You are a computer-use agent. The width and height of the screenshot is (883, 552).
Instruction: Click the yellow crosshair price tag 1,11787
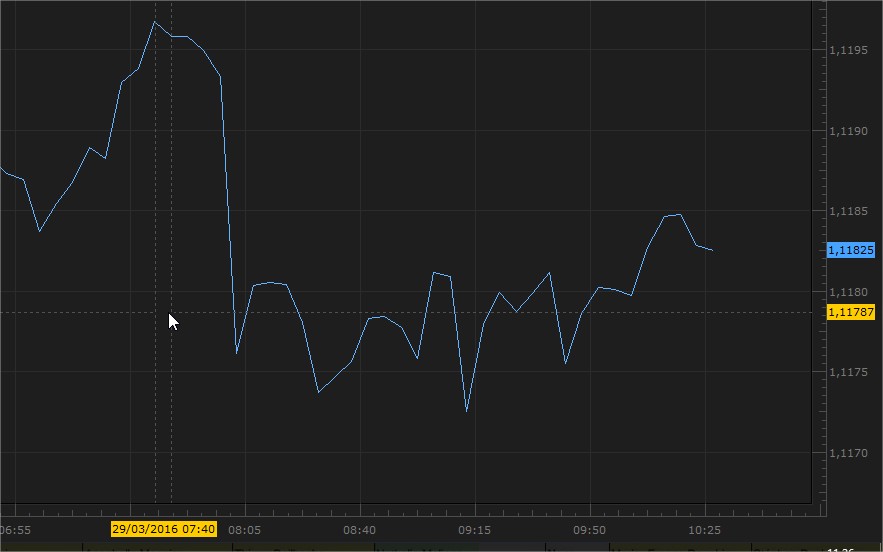pyautogui.click(x=850, y=312)
